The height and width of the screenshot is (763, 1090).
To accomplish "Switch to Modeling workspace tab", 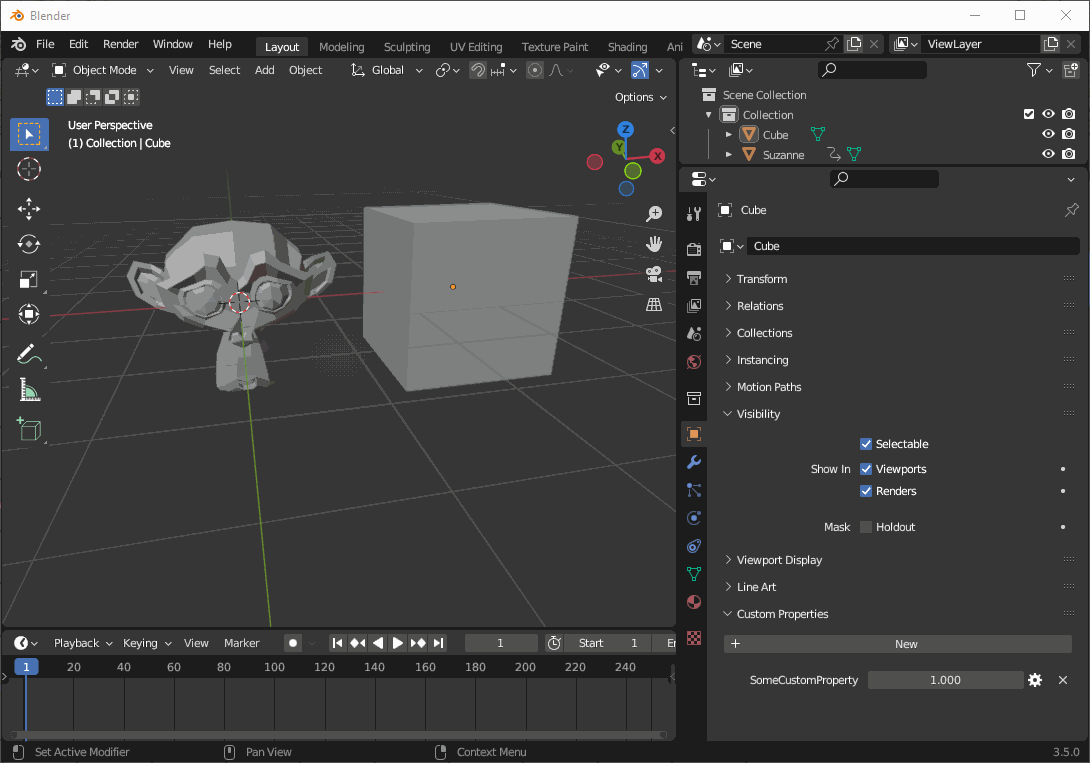I will (341, 47).
